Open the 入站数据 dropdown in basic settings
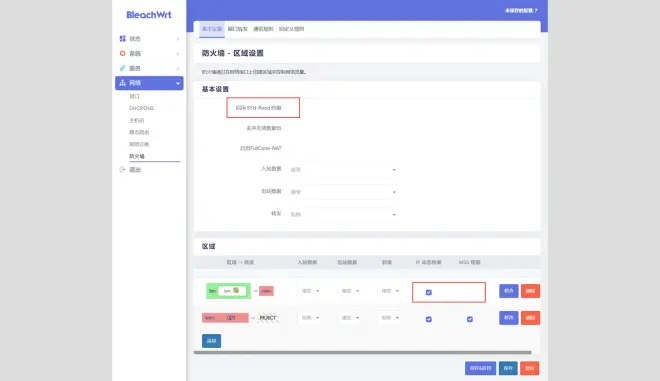Viewport: 660px width, 381px height. tap(343, 170)
